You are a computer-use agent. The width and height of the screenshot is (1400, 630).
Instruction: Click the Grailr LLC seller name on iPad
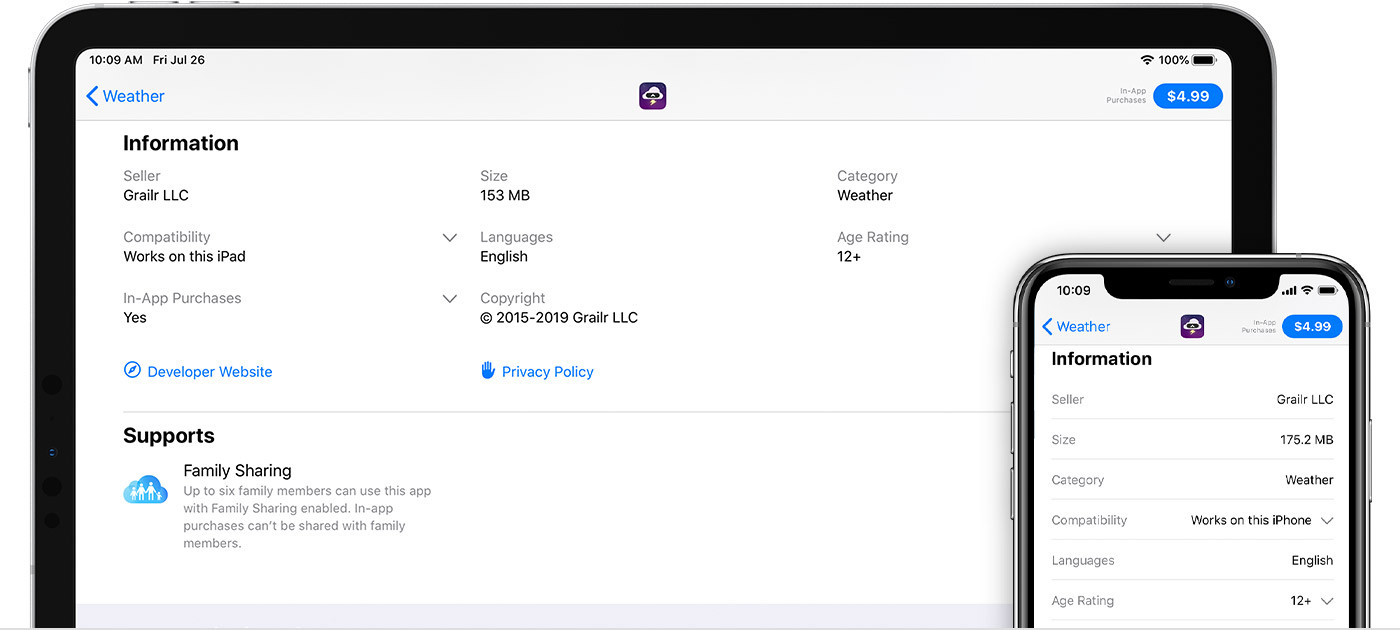[156, 195]
